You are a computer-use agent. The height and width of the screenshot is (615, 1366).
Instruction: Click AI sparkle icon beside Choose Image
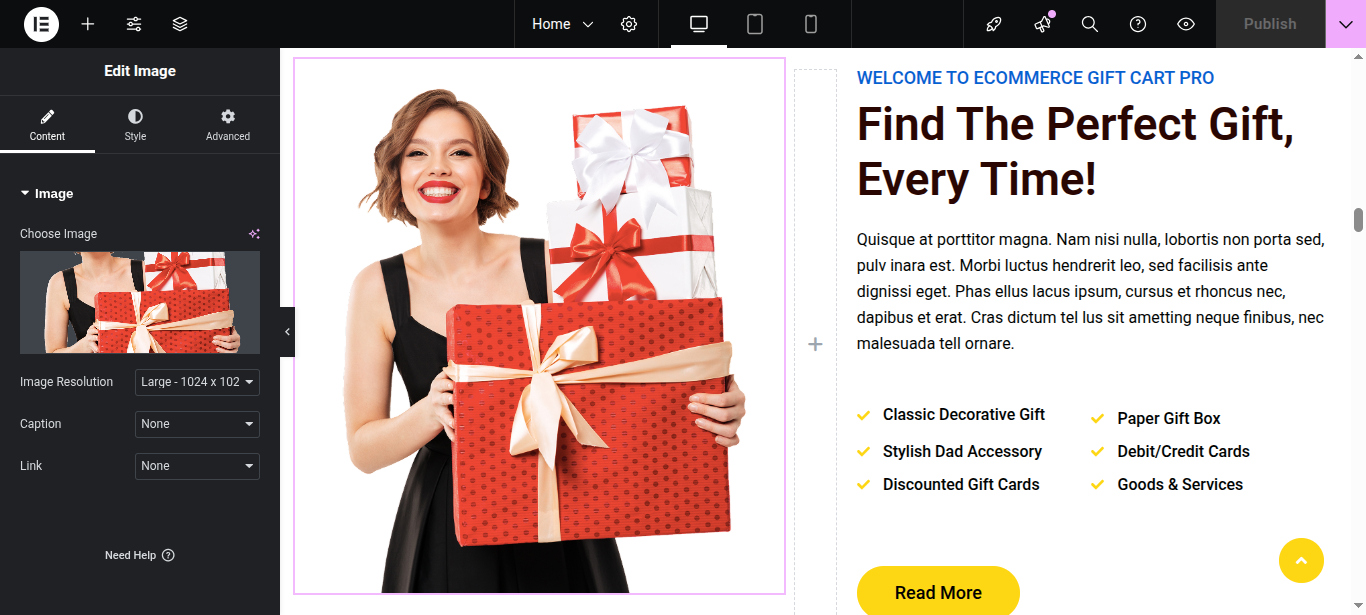pyautogui.click(x=254, y=234)
